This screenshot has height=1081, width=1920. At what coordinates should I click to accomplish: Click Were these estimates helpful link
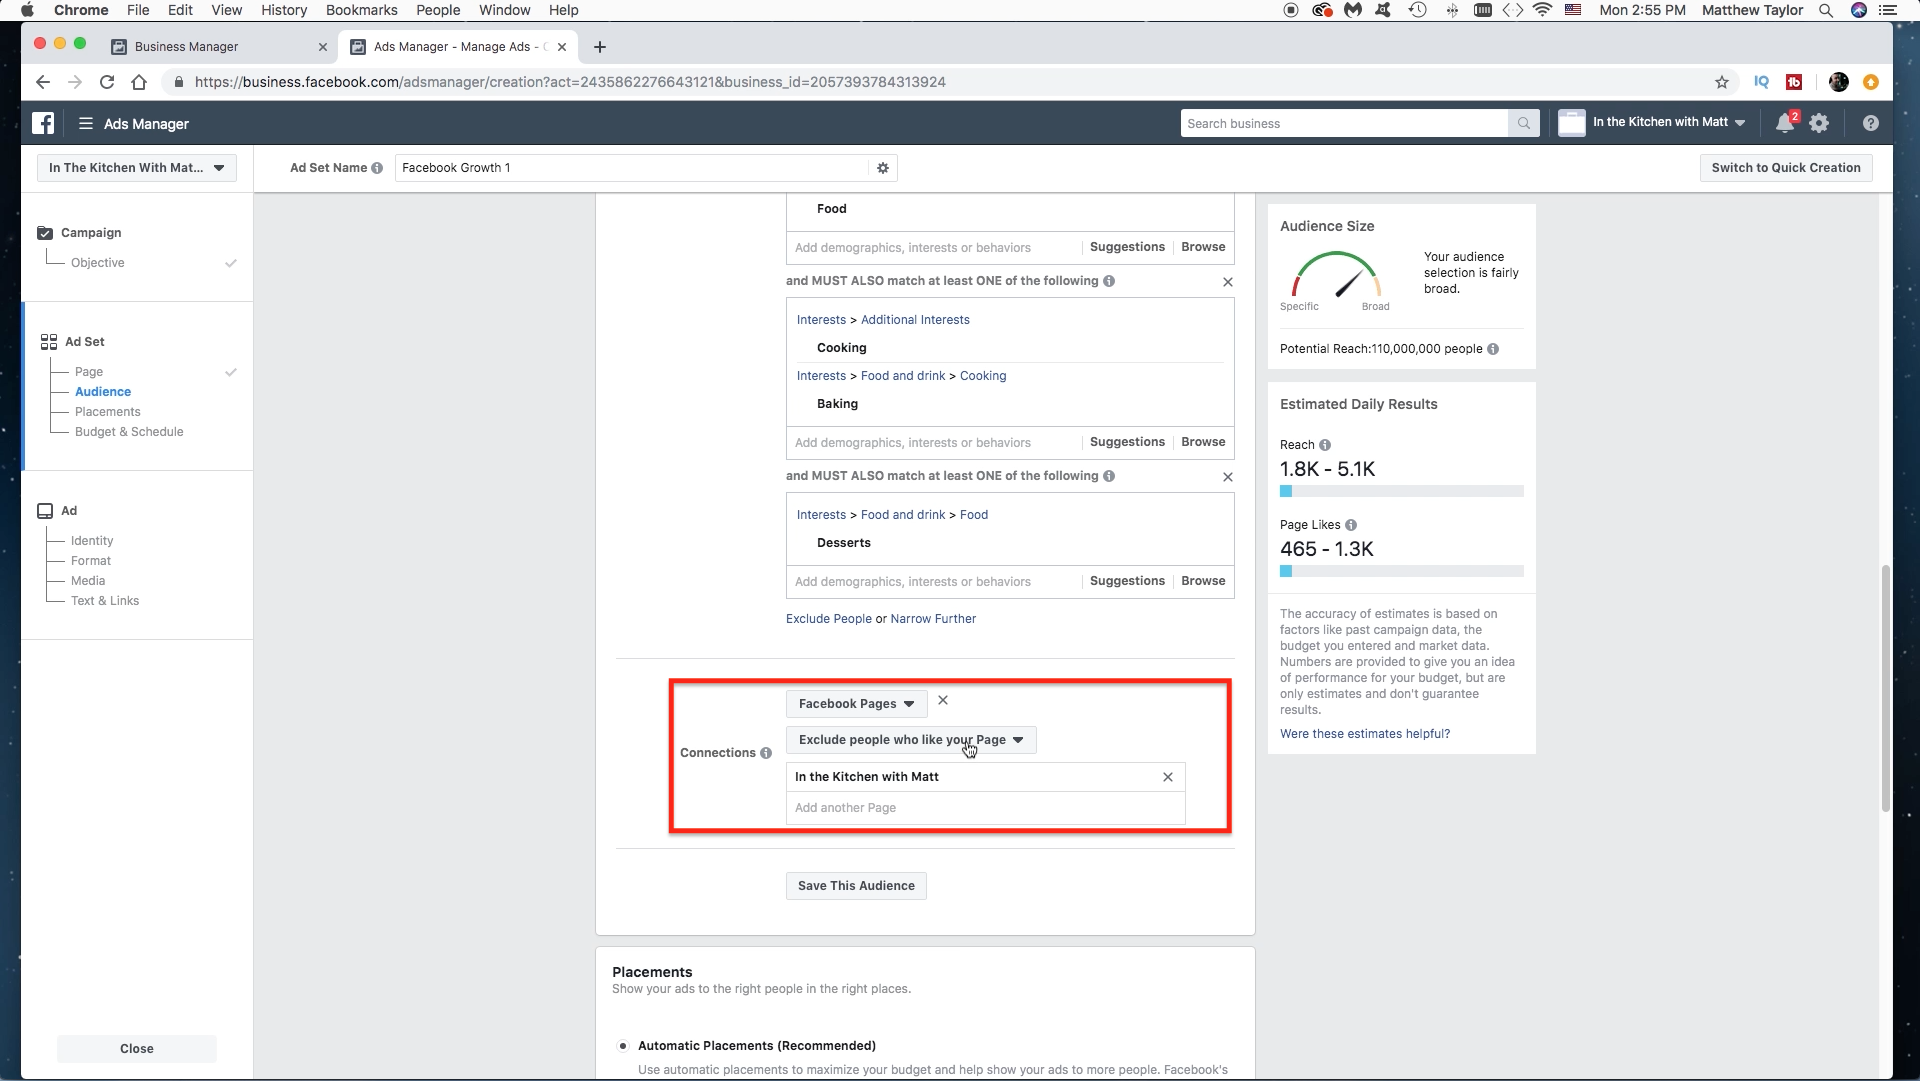tap(1365, 734)
